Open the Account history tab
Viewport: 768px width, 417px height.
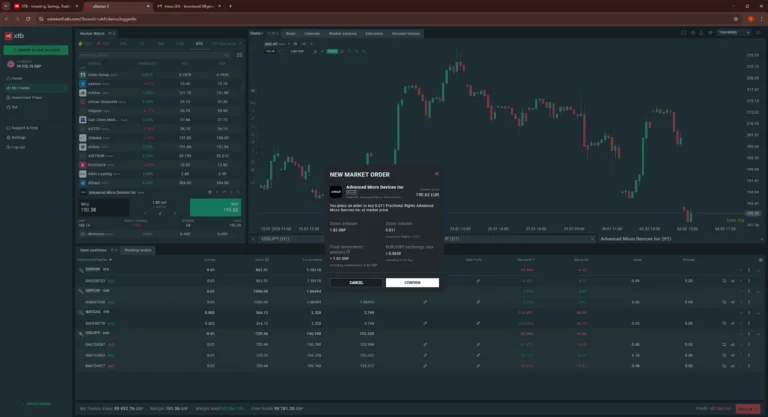[406, 34]
